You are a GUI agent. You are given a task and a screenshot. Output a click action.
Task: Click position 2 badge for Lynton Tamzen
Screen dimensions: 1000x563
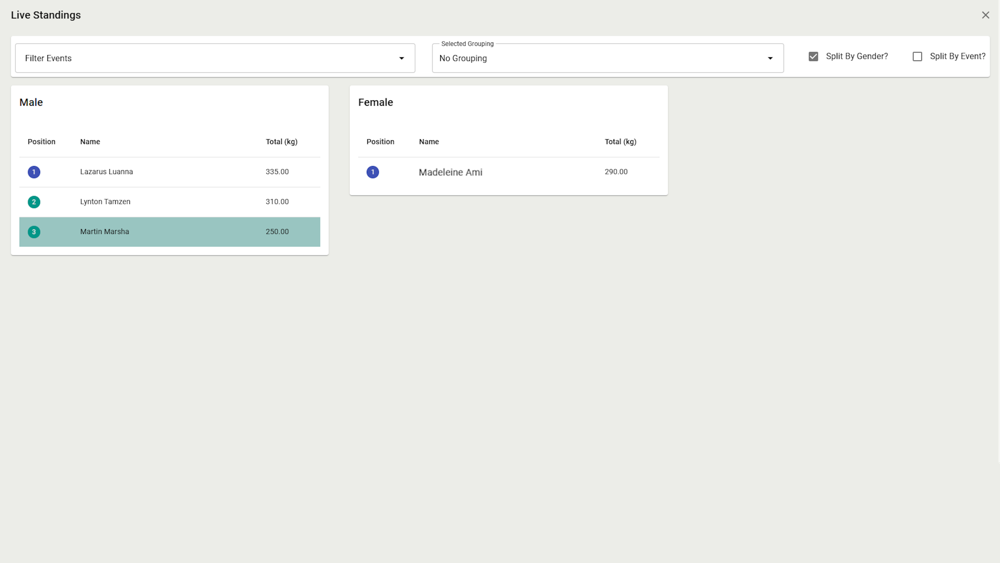pyautogui.click(x=34, y=202)
